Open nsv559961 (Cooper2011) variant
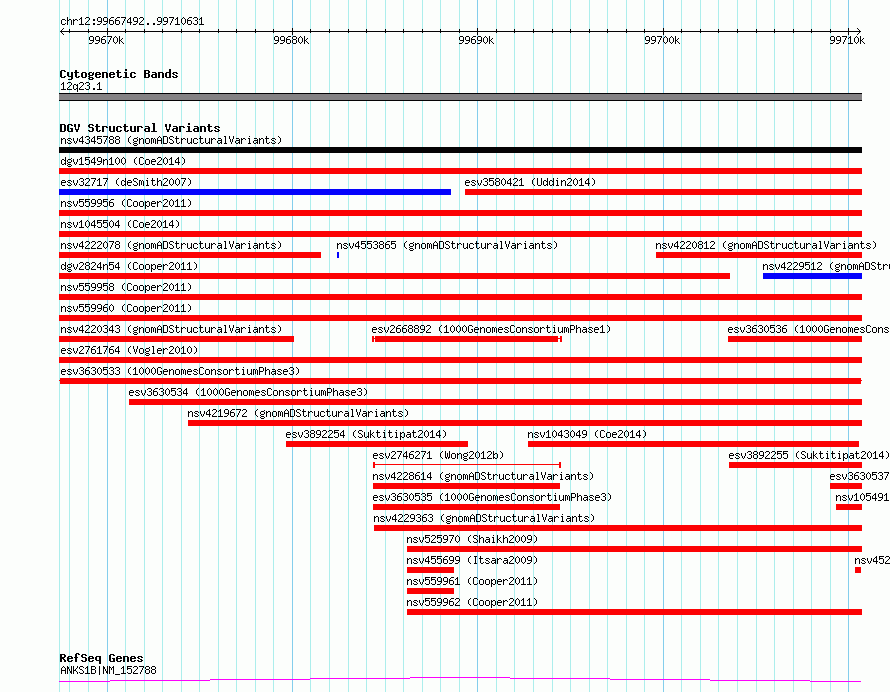 coord(472,581)
